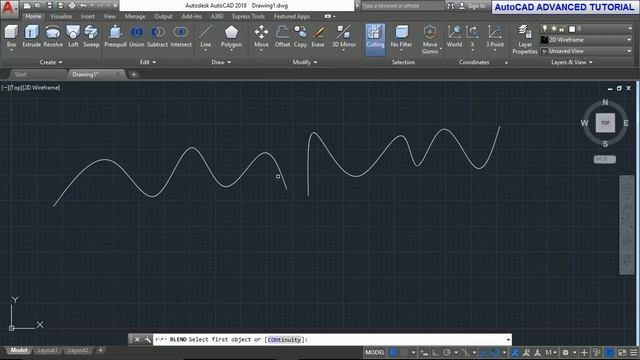Expand the Layers & View panel

[571, 62]
